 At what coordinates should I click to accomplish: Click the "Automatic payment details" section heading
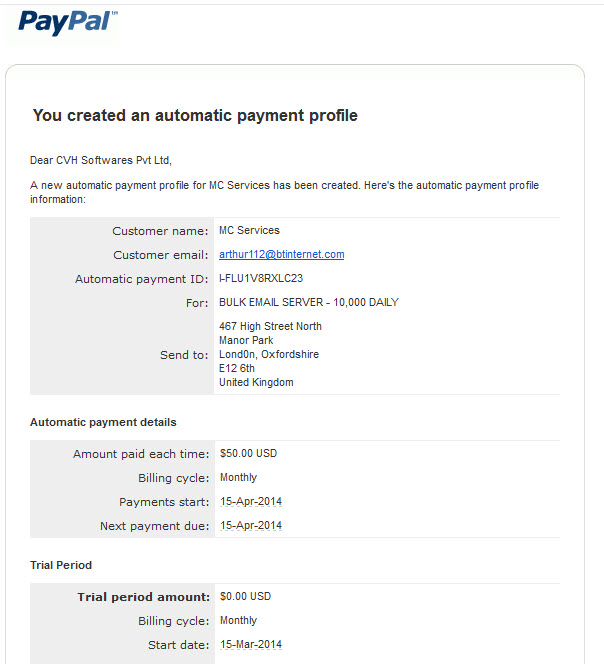103,422
